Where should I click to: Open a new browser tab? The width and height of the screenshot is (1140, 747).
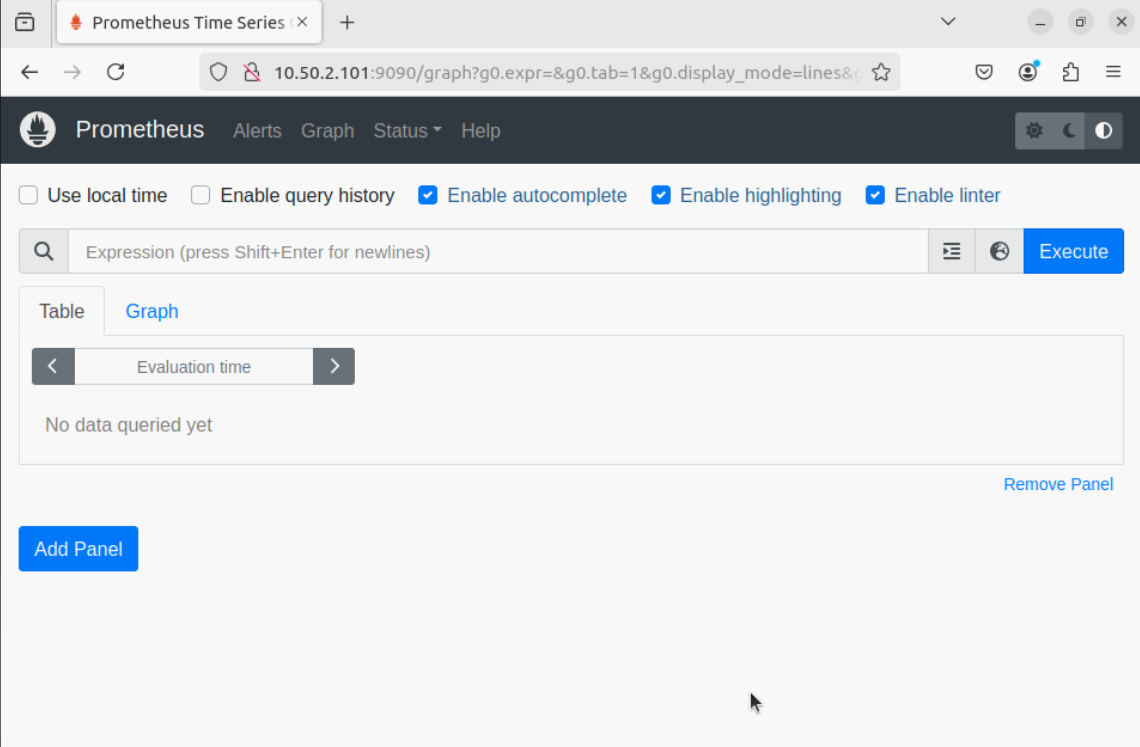347,23
